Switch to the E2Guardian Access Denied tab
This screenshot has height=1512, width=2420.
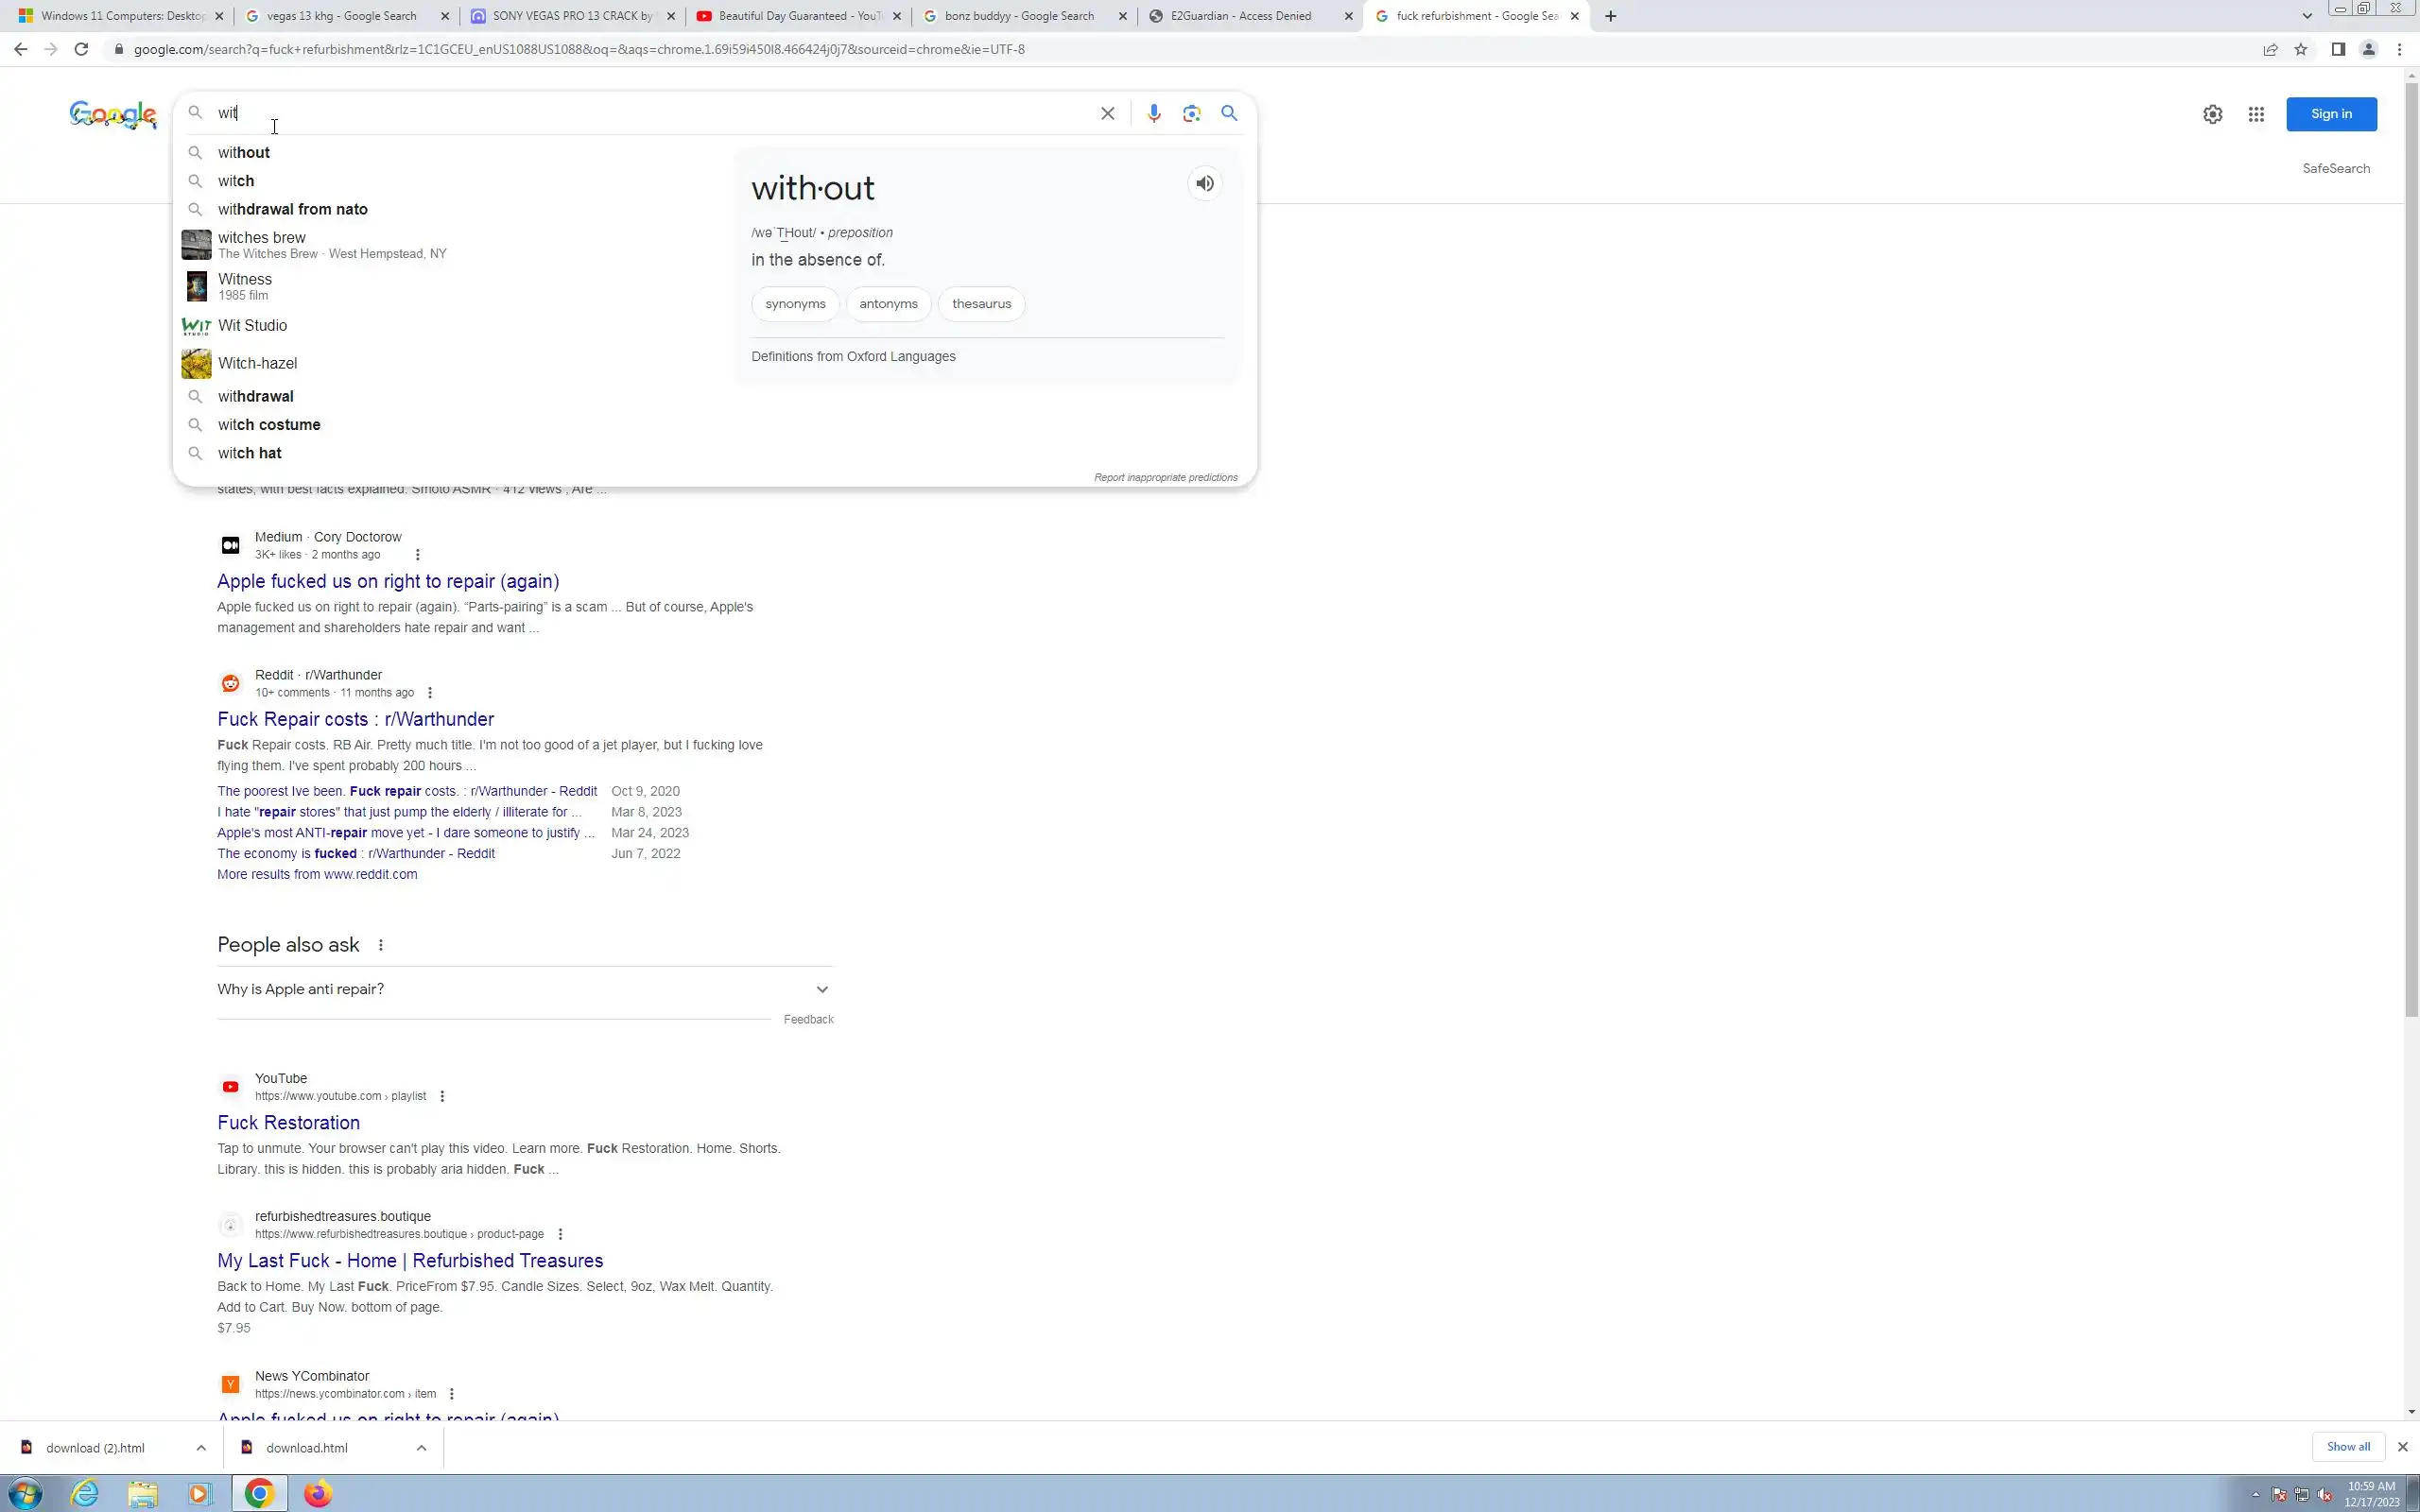tap(1240, 16)
